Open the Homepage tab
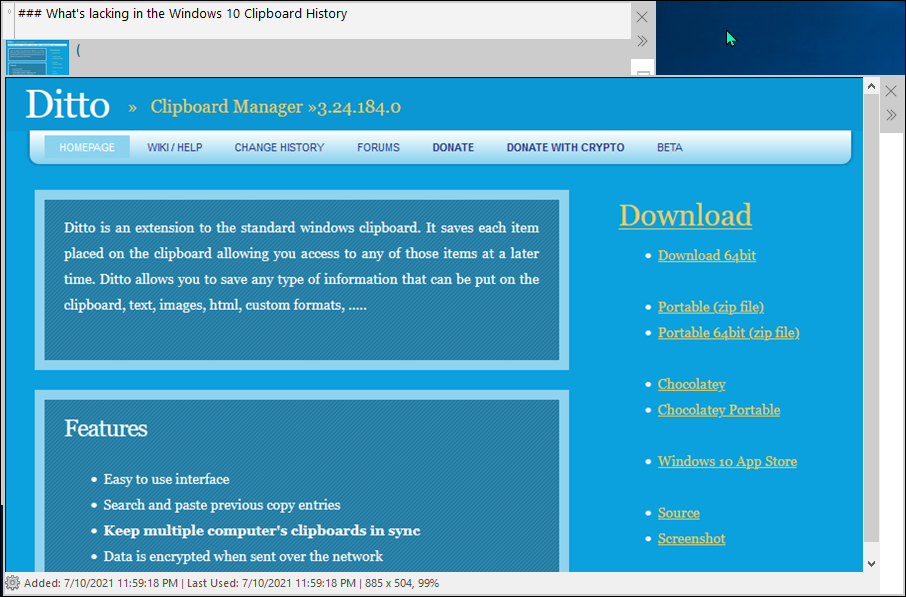 (87, 147)
